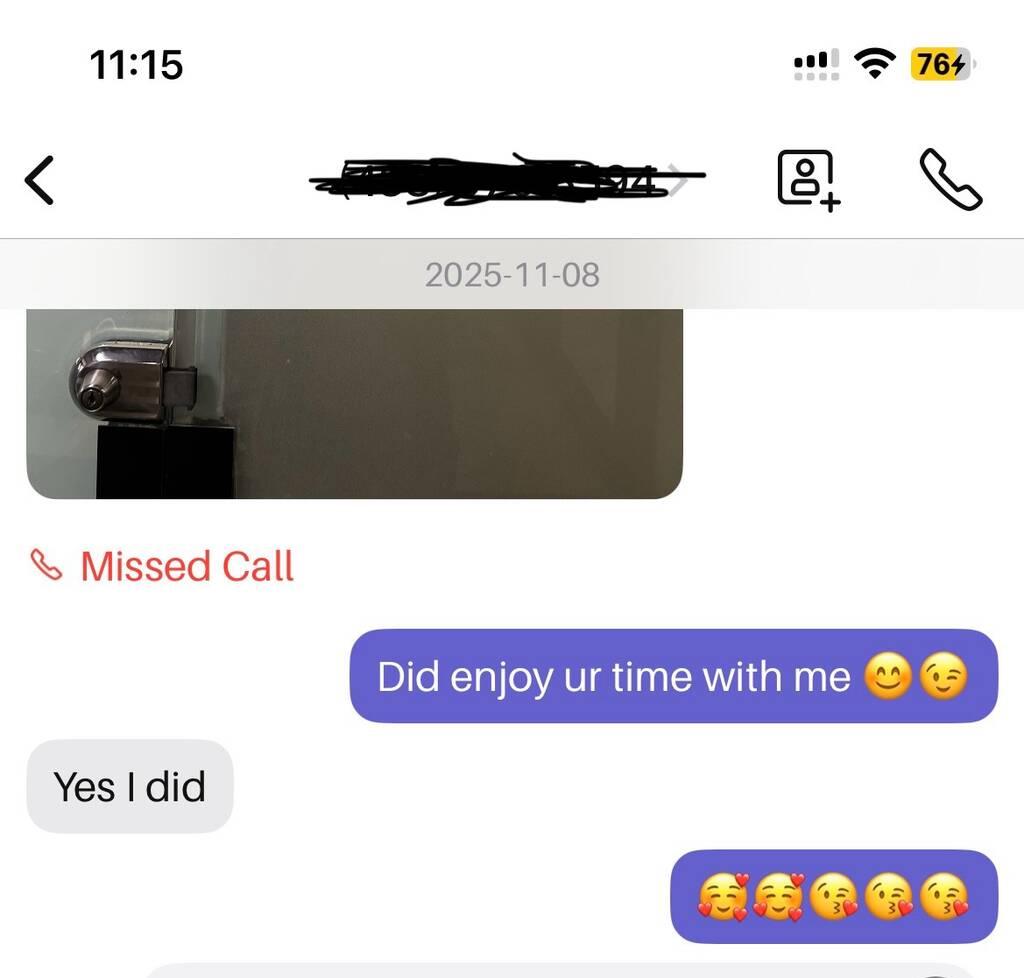Tap the last kissing-heart emoji
The height and width of the screenshot is (978, 1024).
pyautogui.click(x=944, y=896)
